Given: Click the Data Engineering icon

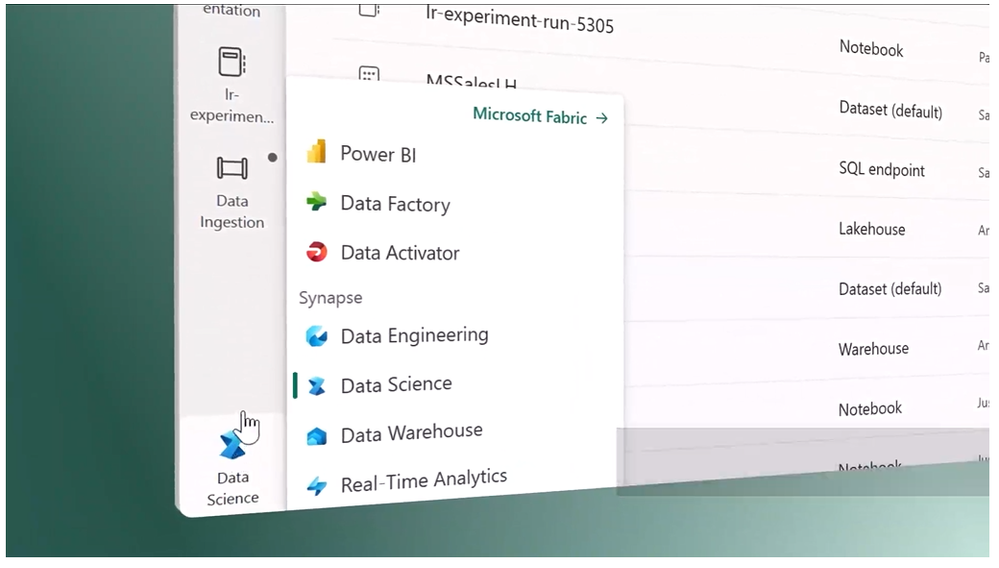Looking at the screenshot, I should click(x=317, y=336).
